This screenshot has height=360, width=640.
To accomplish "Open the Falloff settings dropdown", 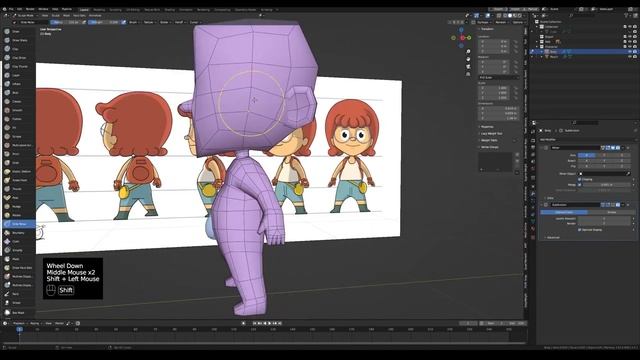I will point(180,22).
